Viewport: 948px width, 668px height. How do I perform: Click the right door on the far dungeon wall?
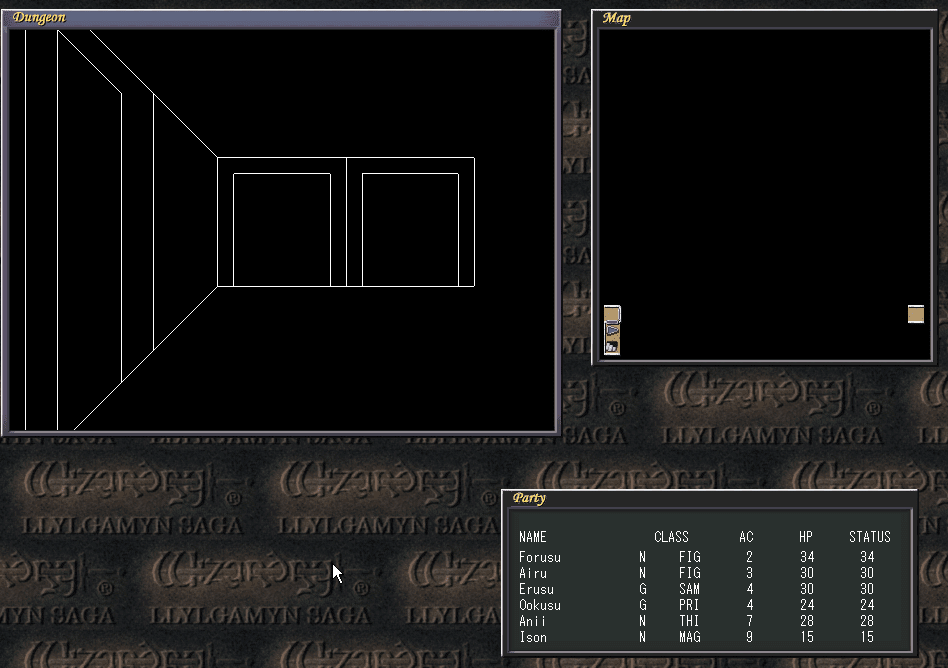click(x=411, y=230)
